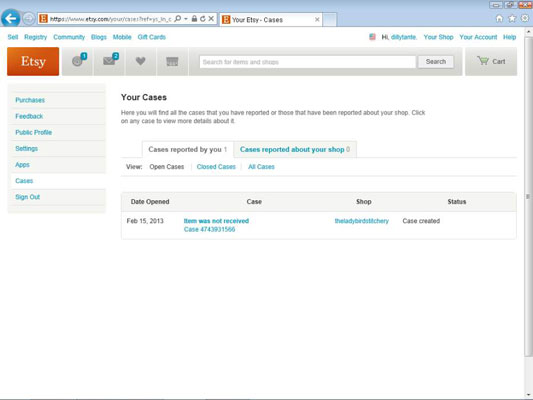
Task: Open favorites heart icon
Action: pyautogui.click(x=140, y=62)
